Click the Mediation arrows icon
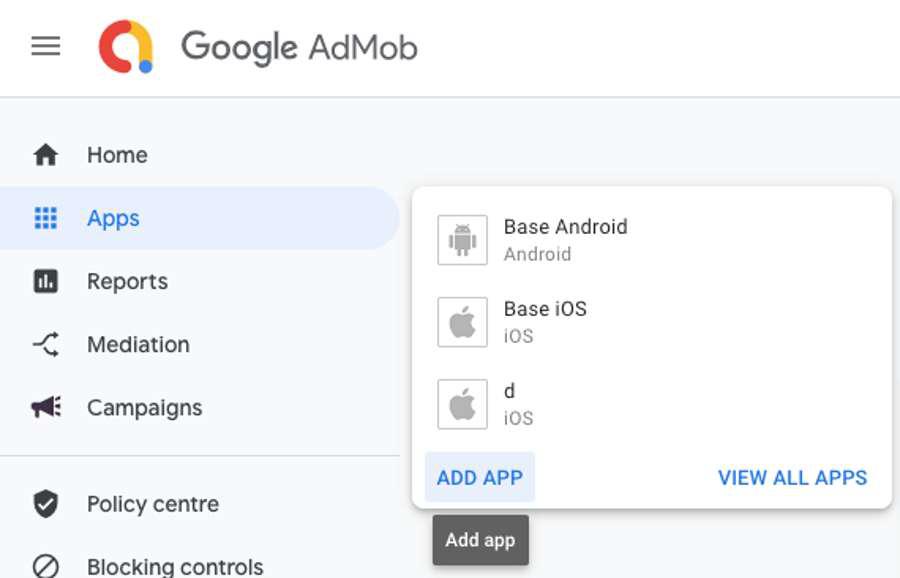Screen dimensions: 900x578 [x=46, y=345]
